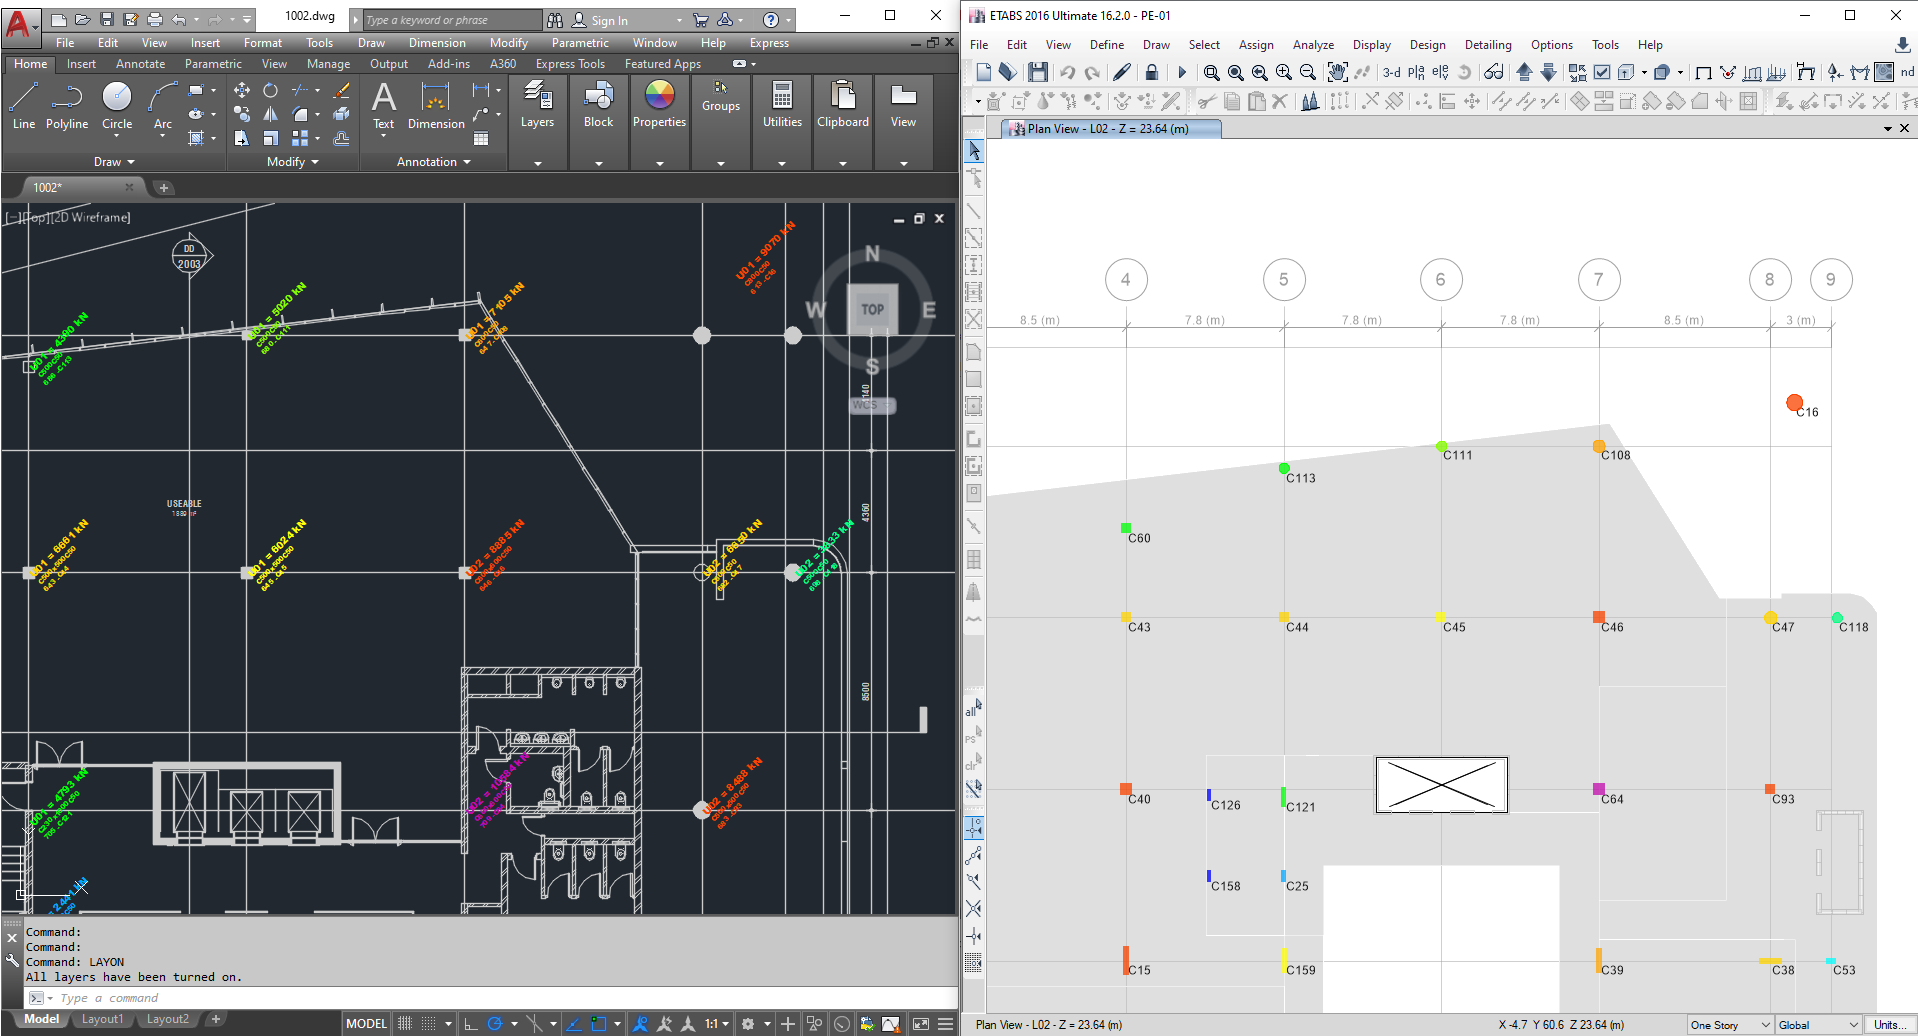1918x1036 pixels.
Task: Select ETABS pointer tool in left toolbar
Action: click(974, 151)
